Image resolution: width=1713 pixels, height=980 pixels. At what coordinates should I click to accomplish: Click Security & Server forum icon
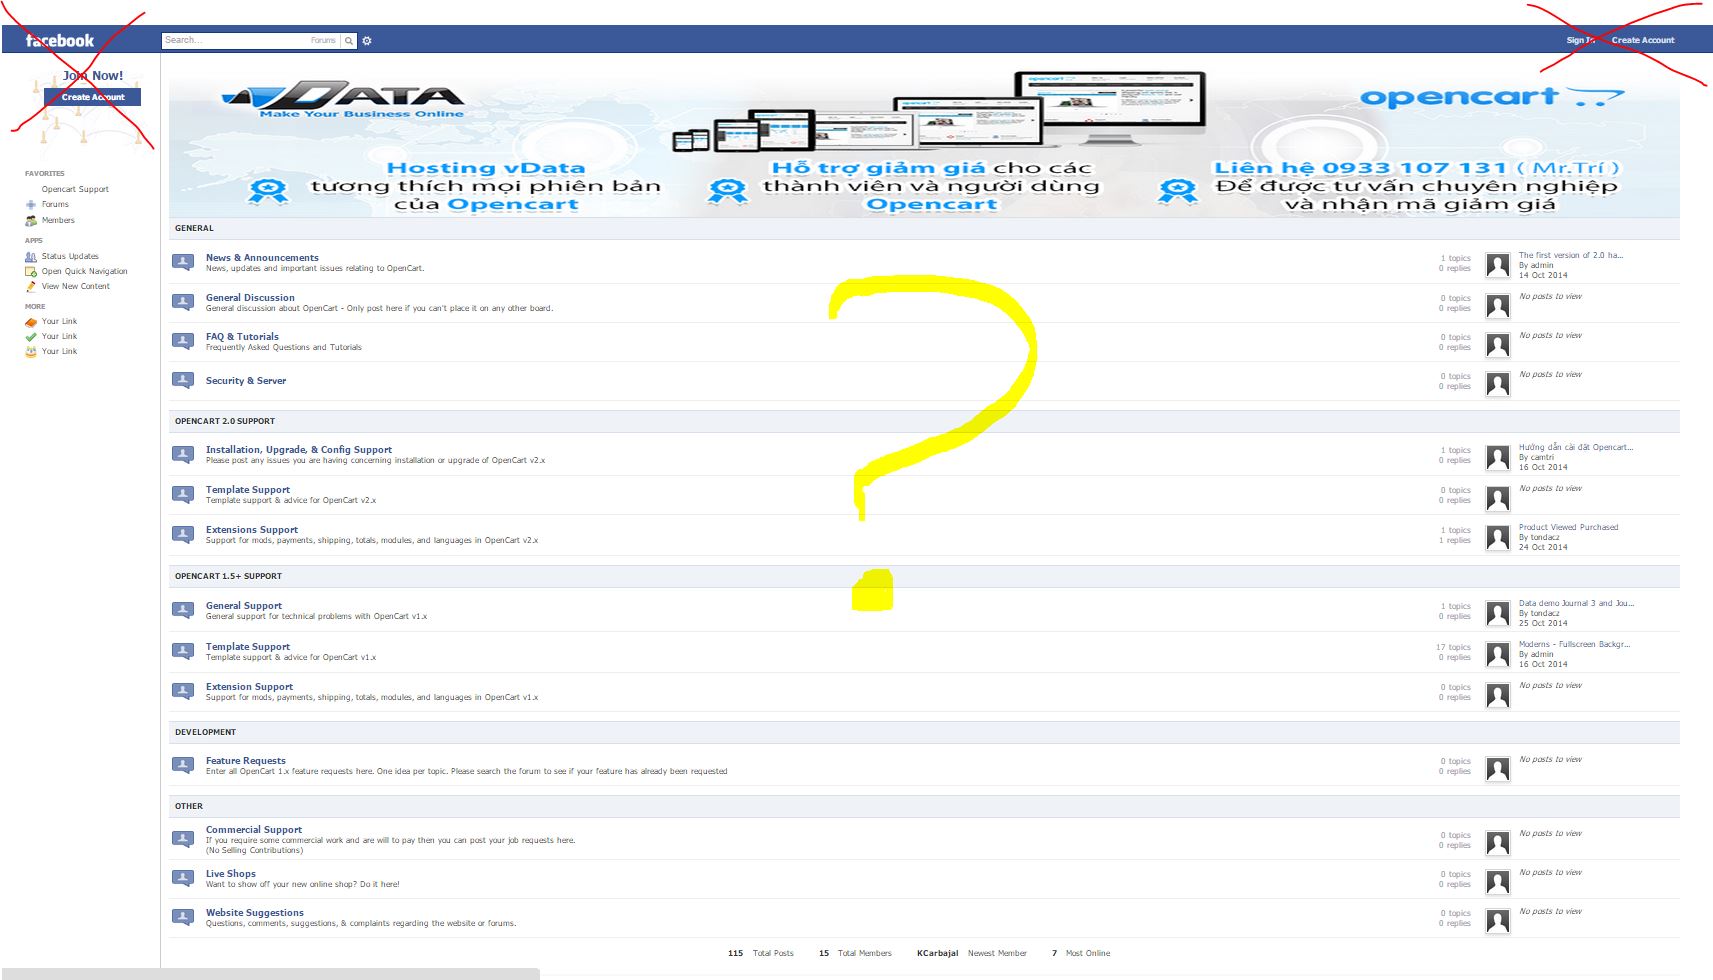pos(183,380)
